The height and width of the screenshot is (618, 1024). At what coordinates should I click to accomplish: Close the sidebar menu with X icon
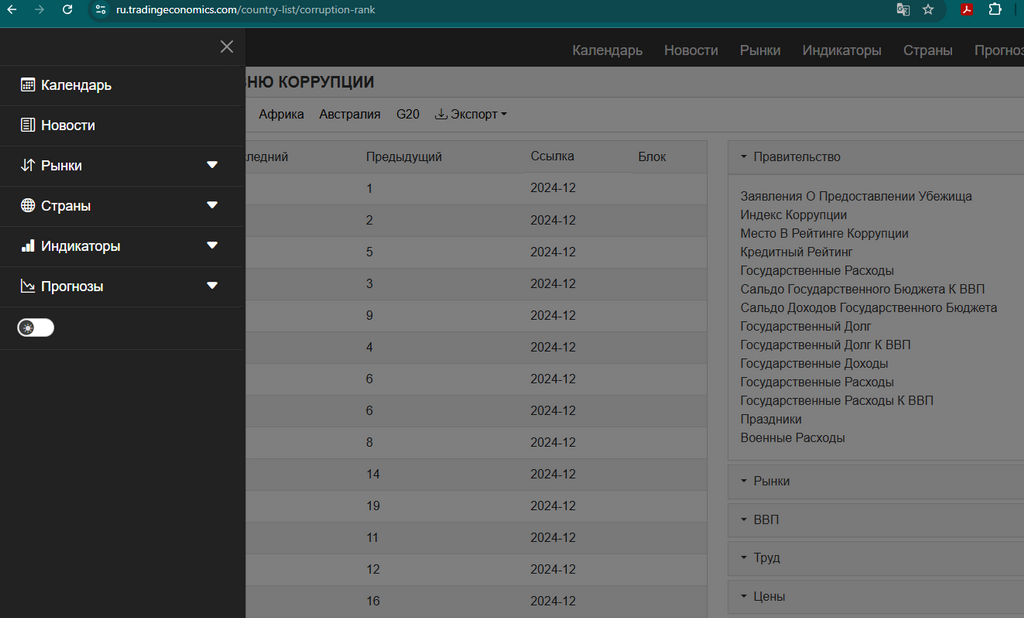click(x=227, y=46)
